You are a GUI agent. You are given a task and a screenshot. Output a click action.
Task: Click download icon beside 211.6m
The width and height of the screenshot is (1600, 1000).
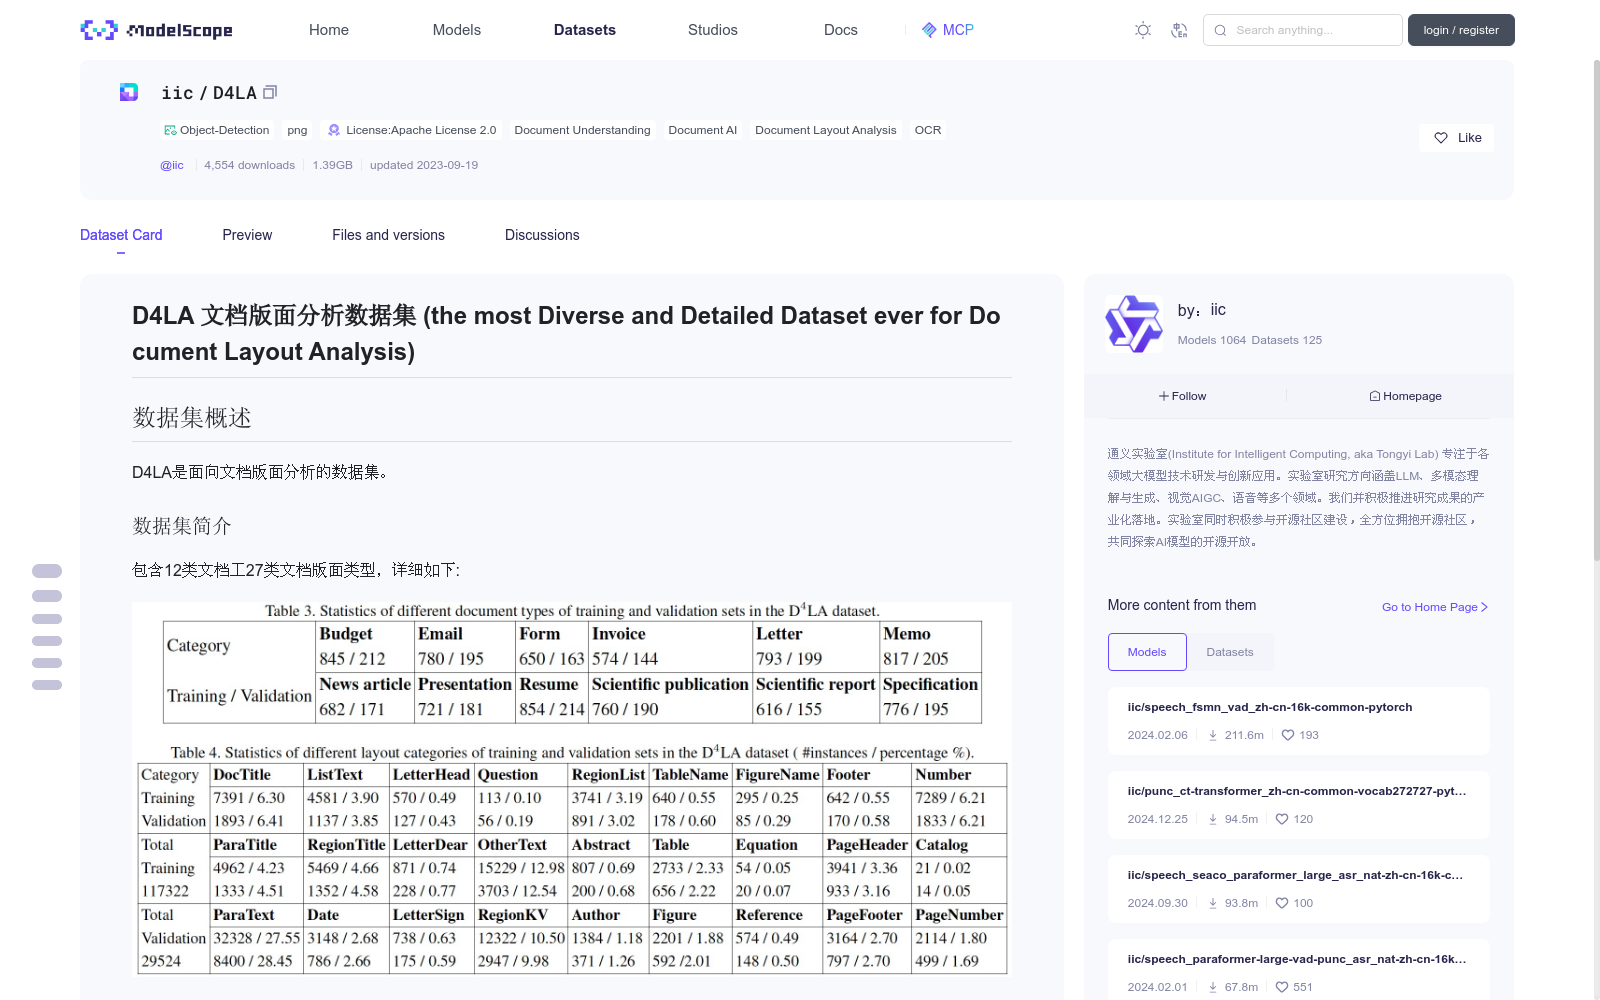[x=1213, y=735]
